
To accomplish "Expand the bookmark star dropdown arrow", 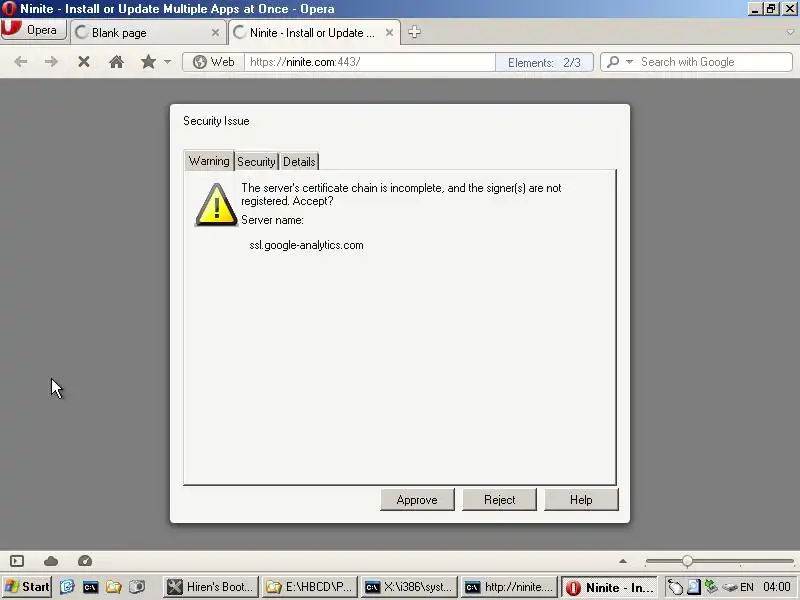I will click(x=167, y=62).
